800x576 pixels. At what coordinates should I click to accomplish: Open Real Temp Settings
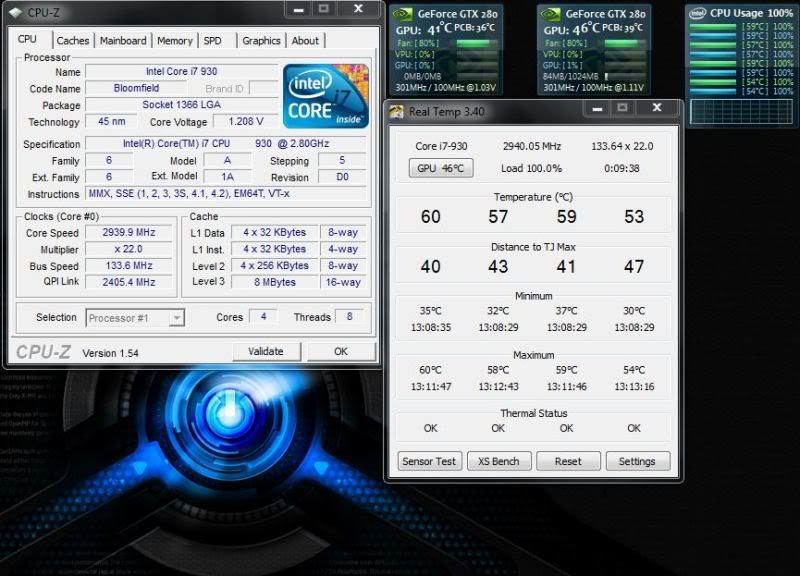(x=637, y=461)
